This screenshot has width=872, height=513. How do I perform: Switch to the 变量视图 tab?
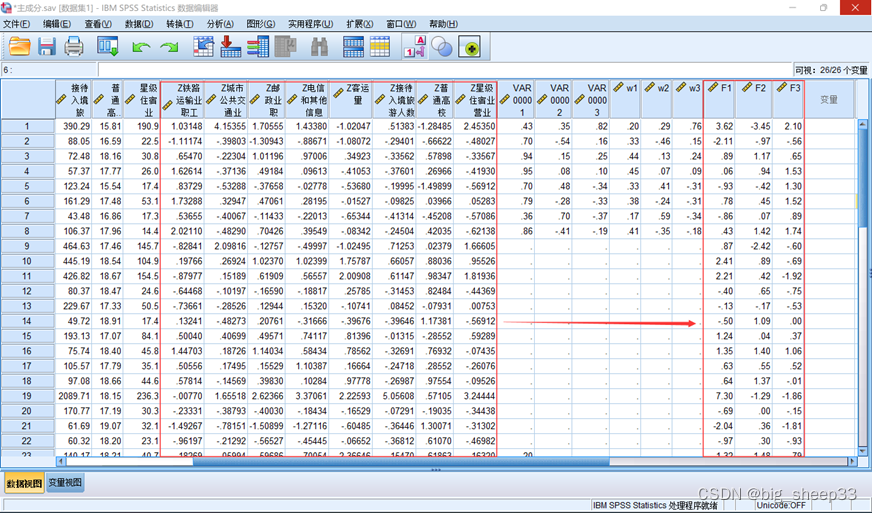click(66, 483)
